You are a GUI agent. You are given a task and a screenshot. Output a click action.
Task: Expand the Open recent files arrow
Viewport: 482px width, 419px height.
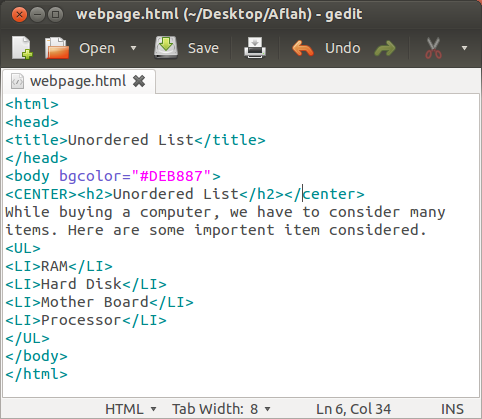pos(133,48)
